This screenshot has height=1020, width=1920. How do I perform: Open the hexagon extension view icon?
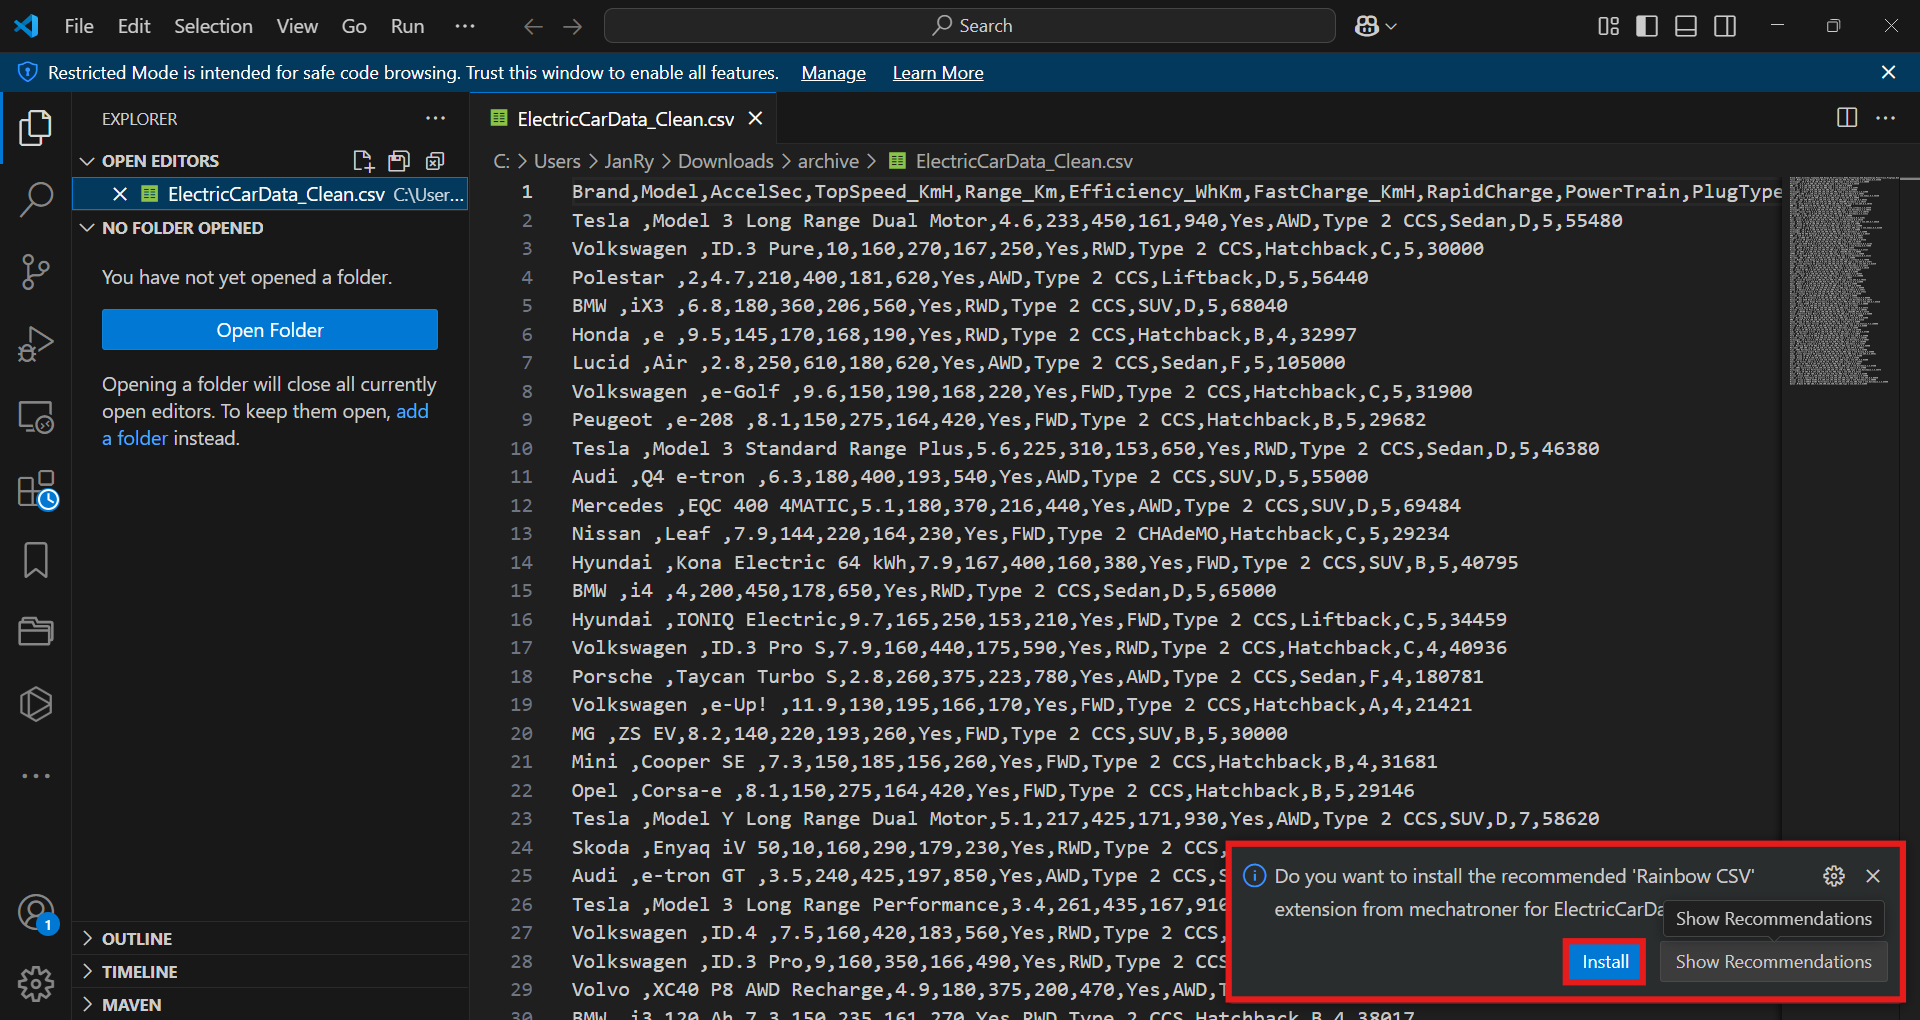tap(36, 704)
